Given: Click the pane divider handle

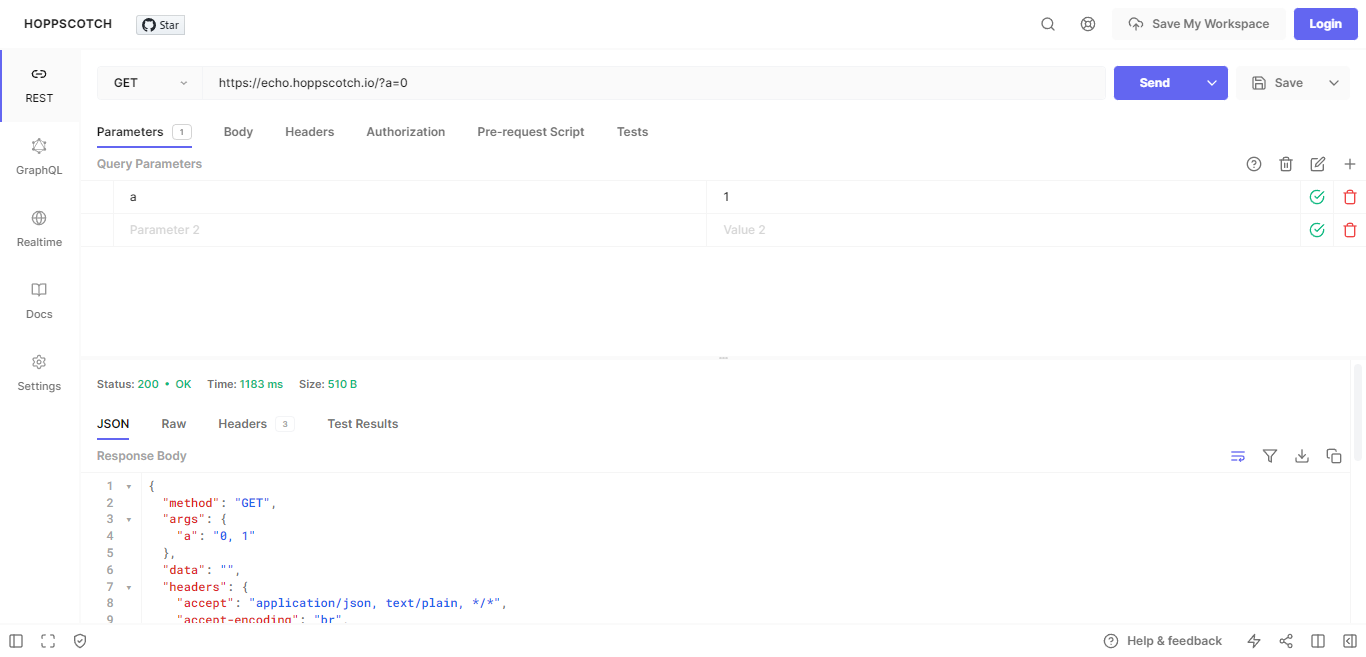Looking at the screenshot, I should (x=723, y=357).
